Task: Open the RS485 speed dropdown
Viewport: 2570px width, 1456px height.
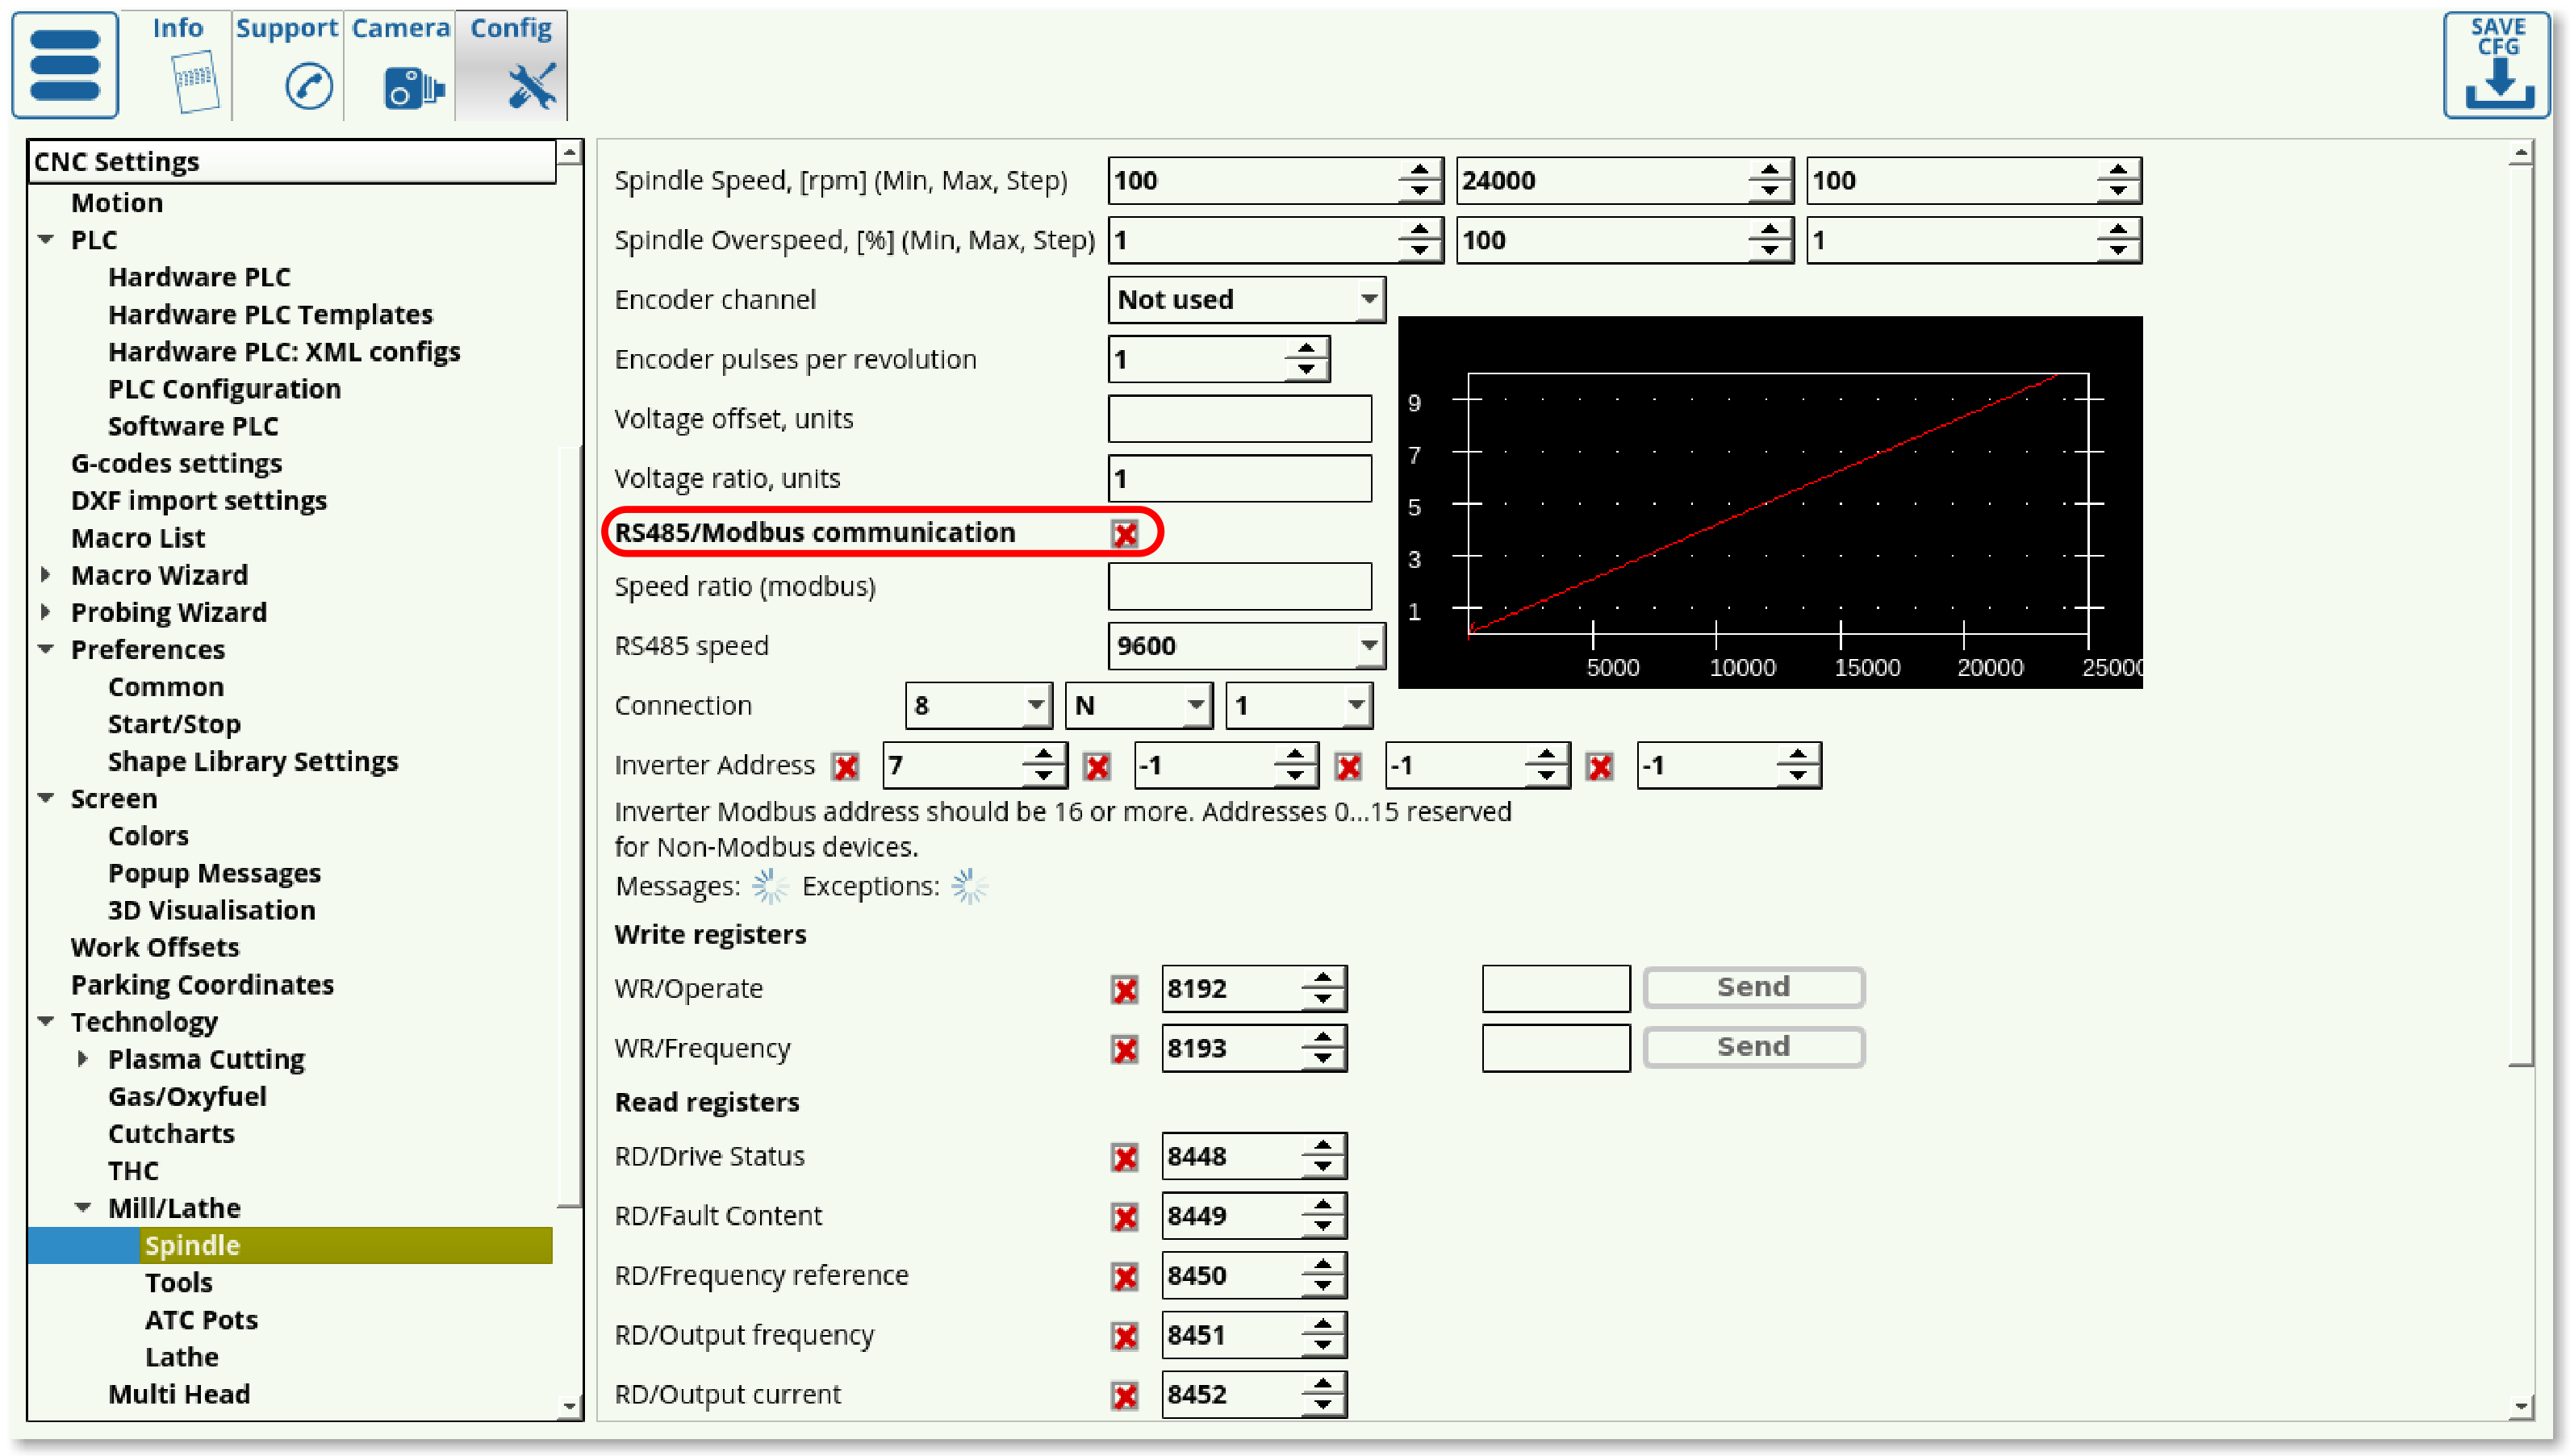Action: pos(1368,646)
